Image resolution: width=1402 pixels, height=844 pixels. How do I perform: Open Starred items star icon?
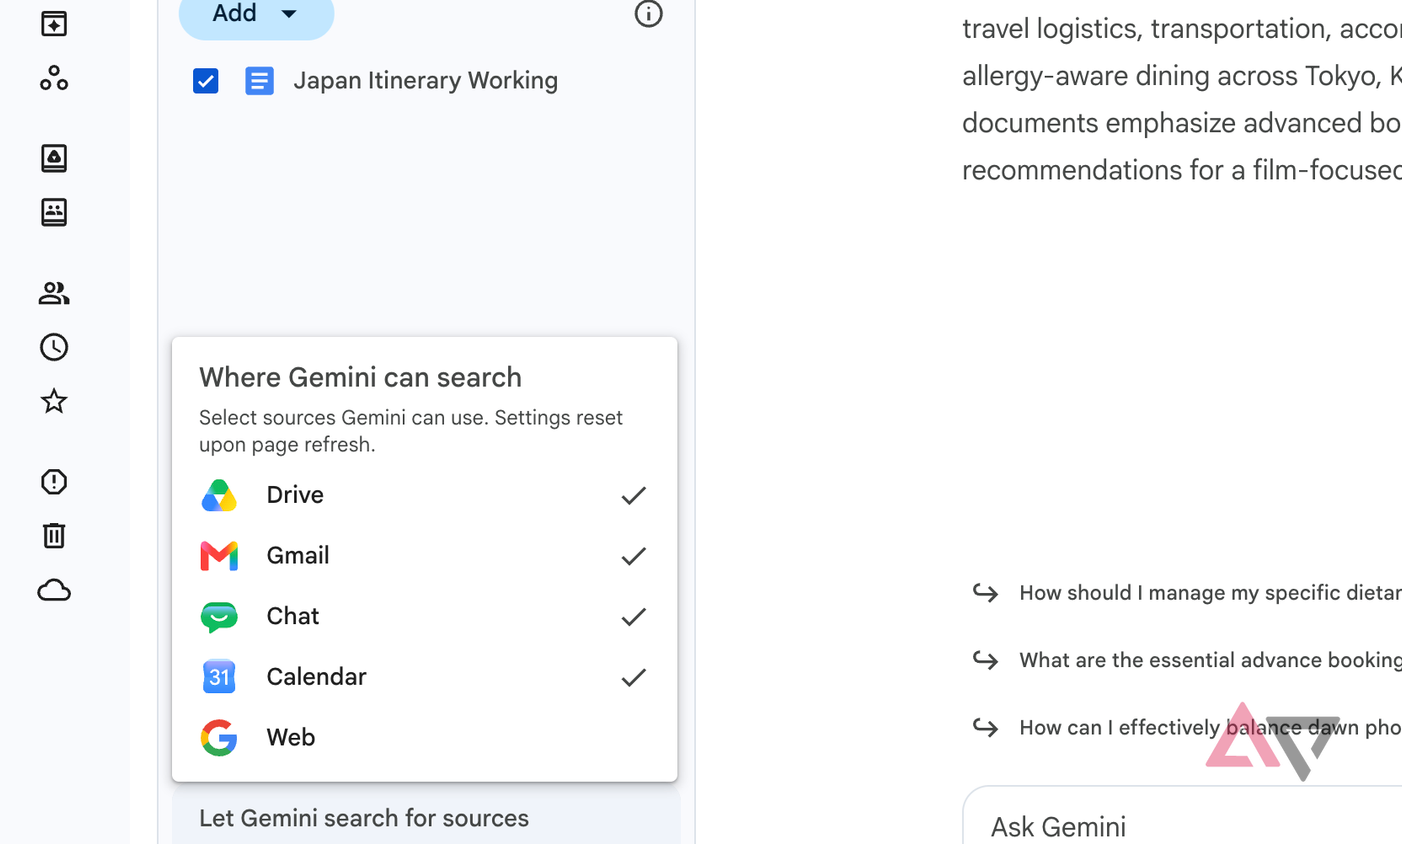click(x=54, y=401)
